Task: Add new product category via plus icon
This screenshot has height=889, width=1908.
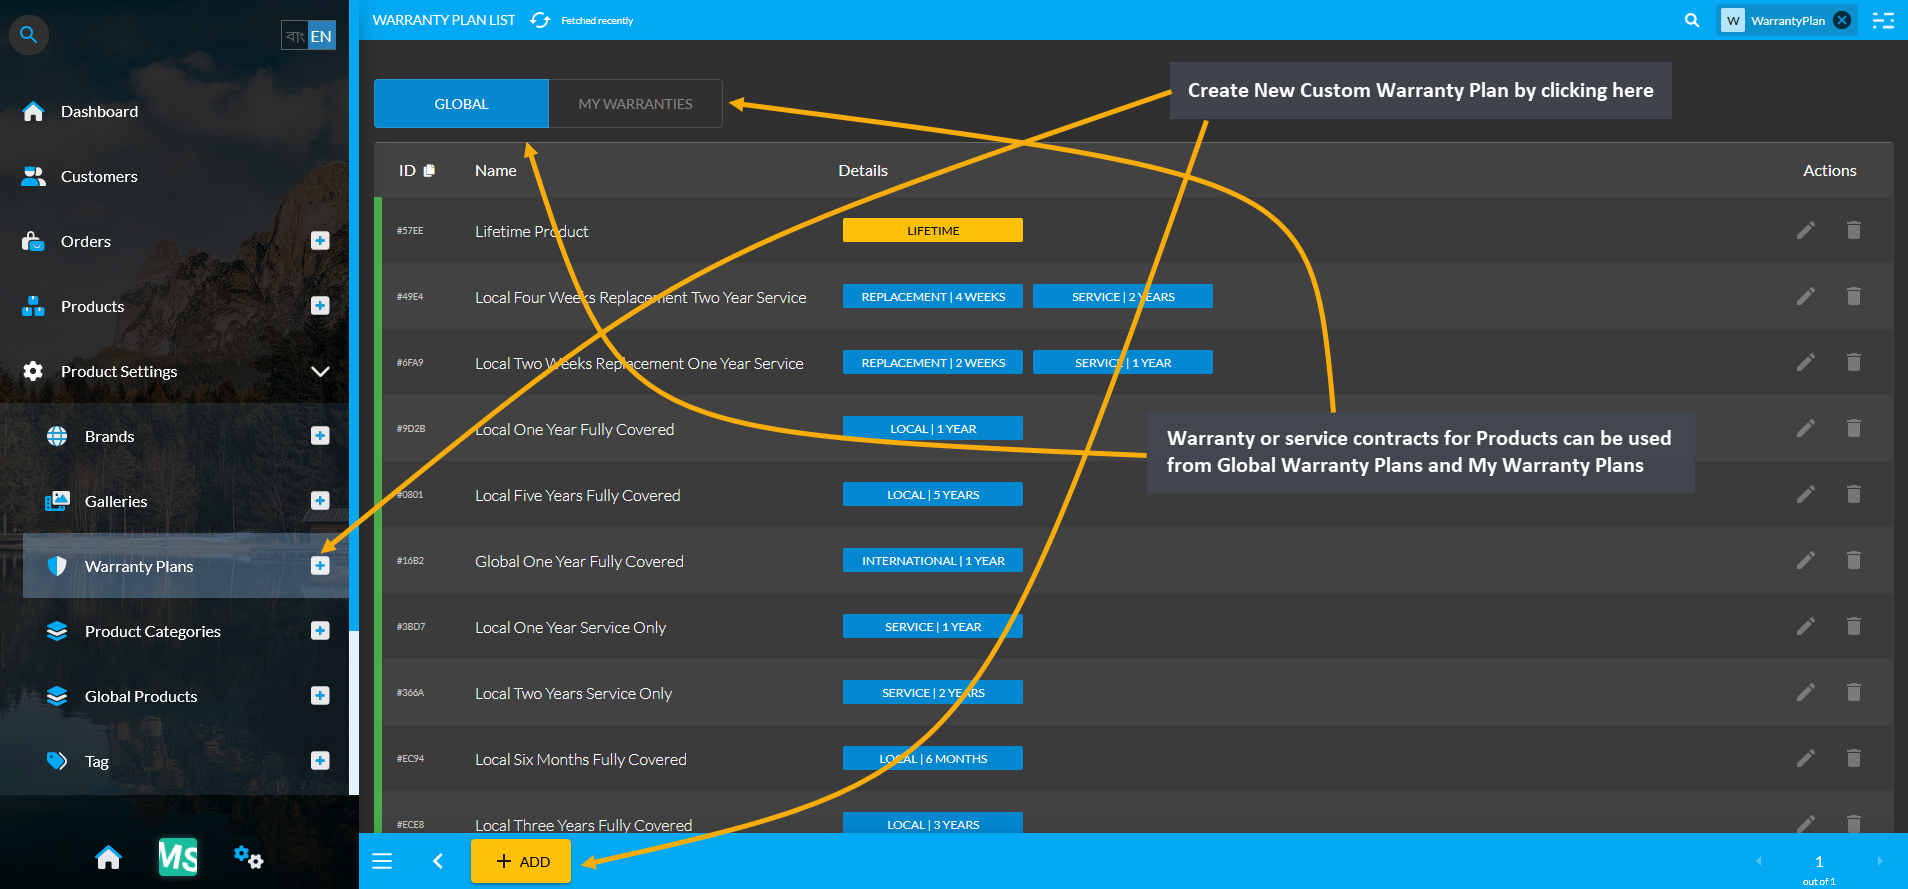Action: [320, 630]
